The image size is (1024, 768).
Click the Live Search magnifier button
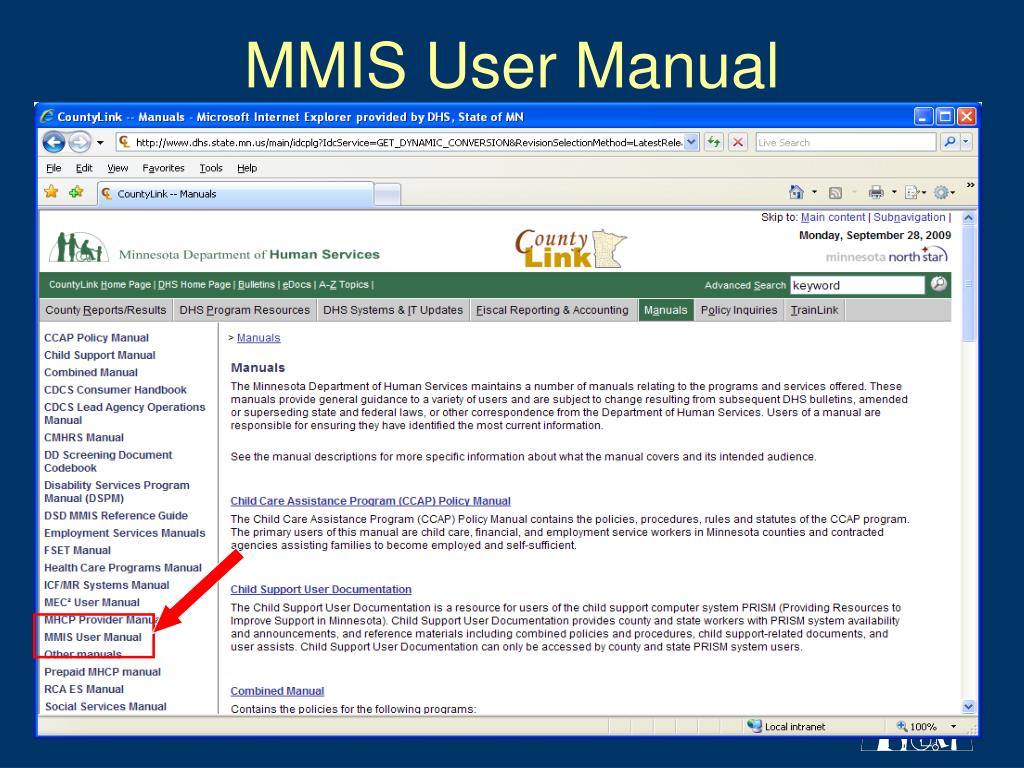[950, 142]
